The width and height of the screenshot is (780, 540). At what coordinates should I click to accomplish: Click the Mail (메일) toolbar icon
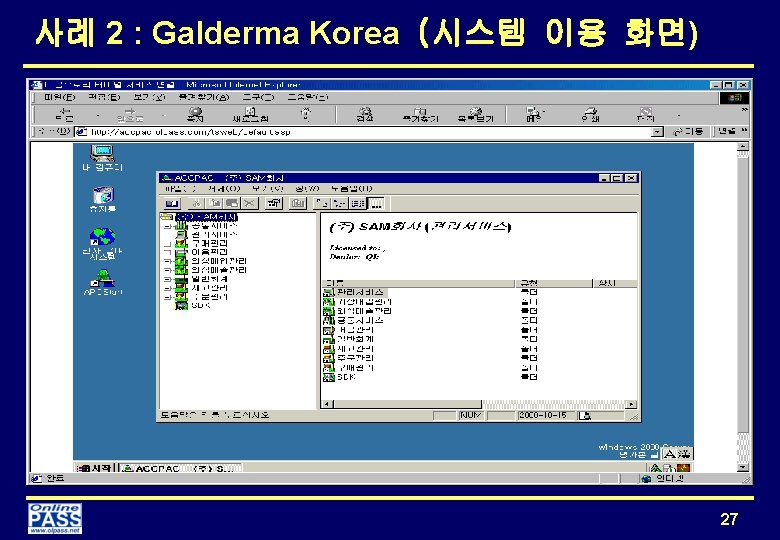(x=533, y=115)
